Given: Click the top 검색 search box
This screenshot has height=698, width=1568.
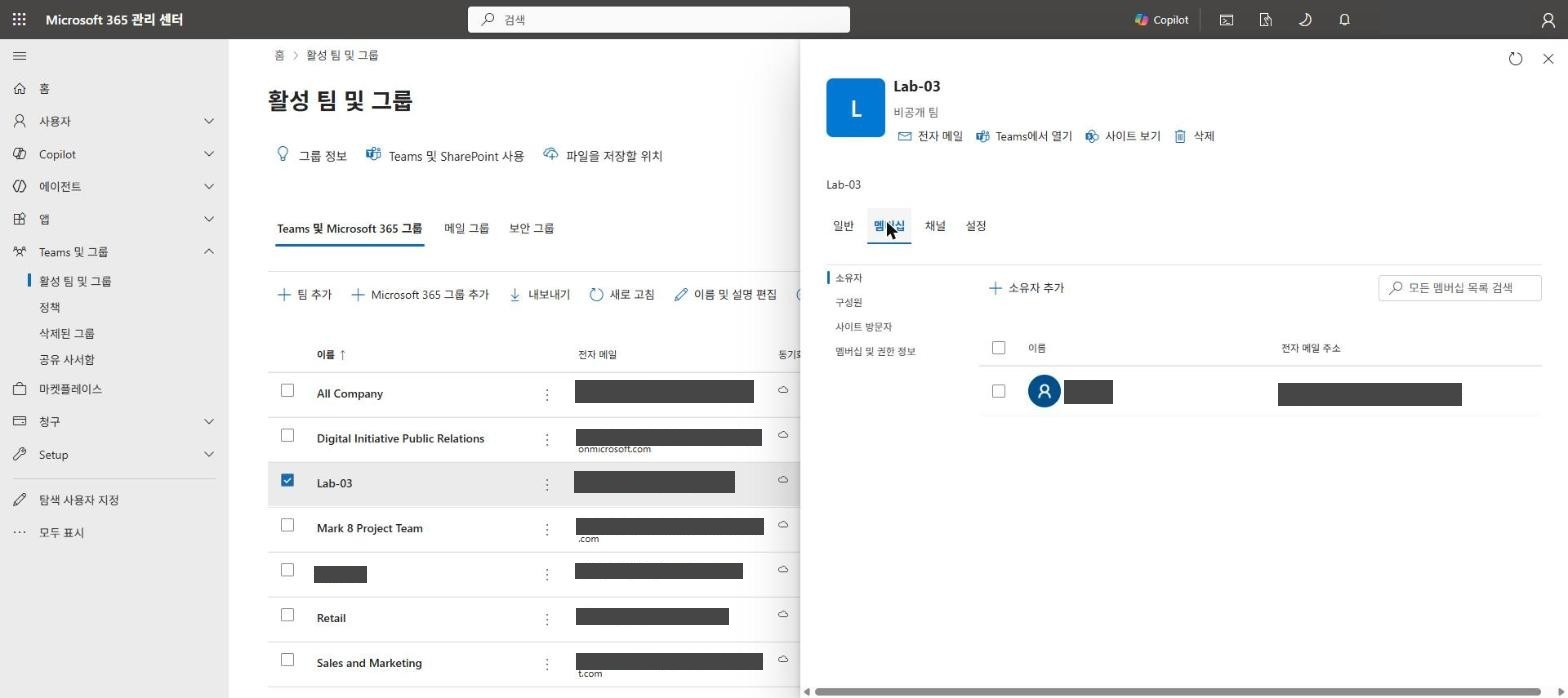Looking at the screenshot, I should point(659,19).
